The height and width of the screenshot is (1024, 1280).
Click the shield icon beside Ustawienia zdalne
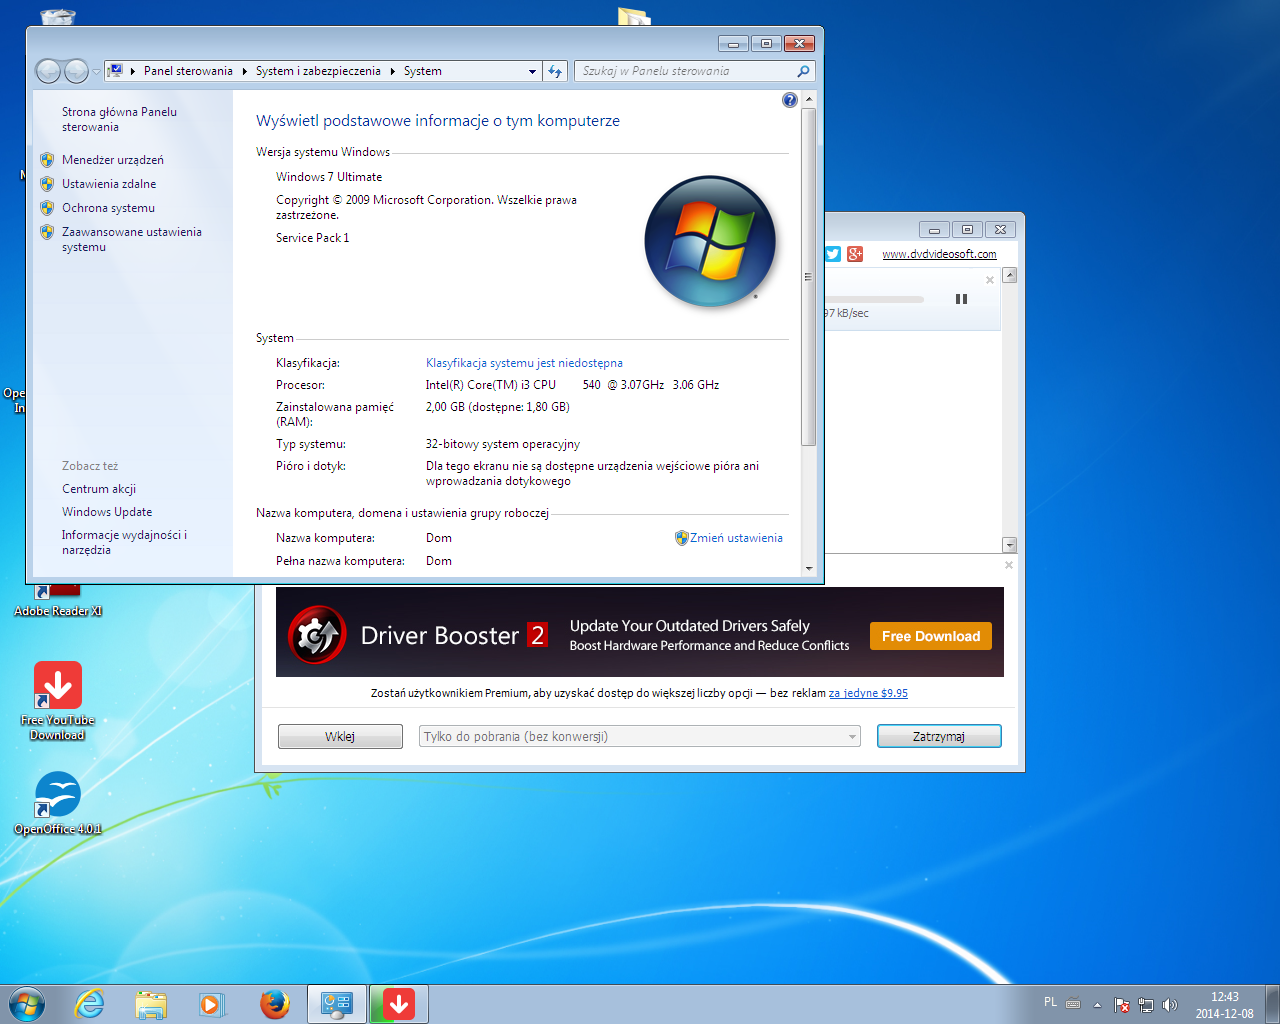click(47, 184)
